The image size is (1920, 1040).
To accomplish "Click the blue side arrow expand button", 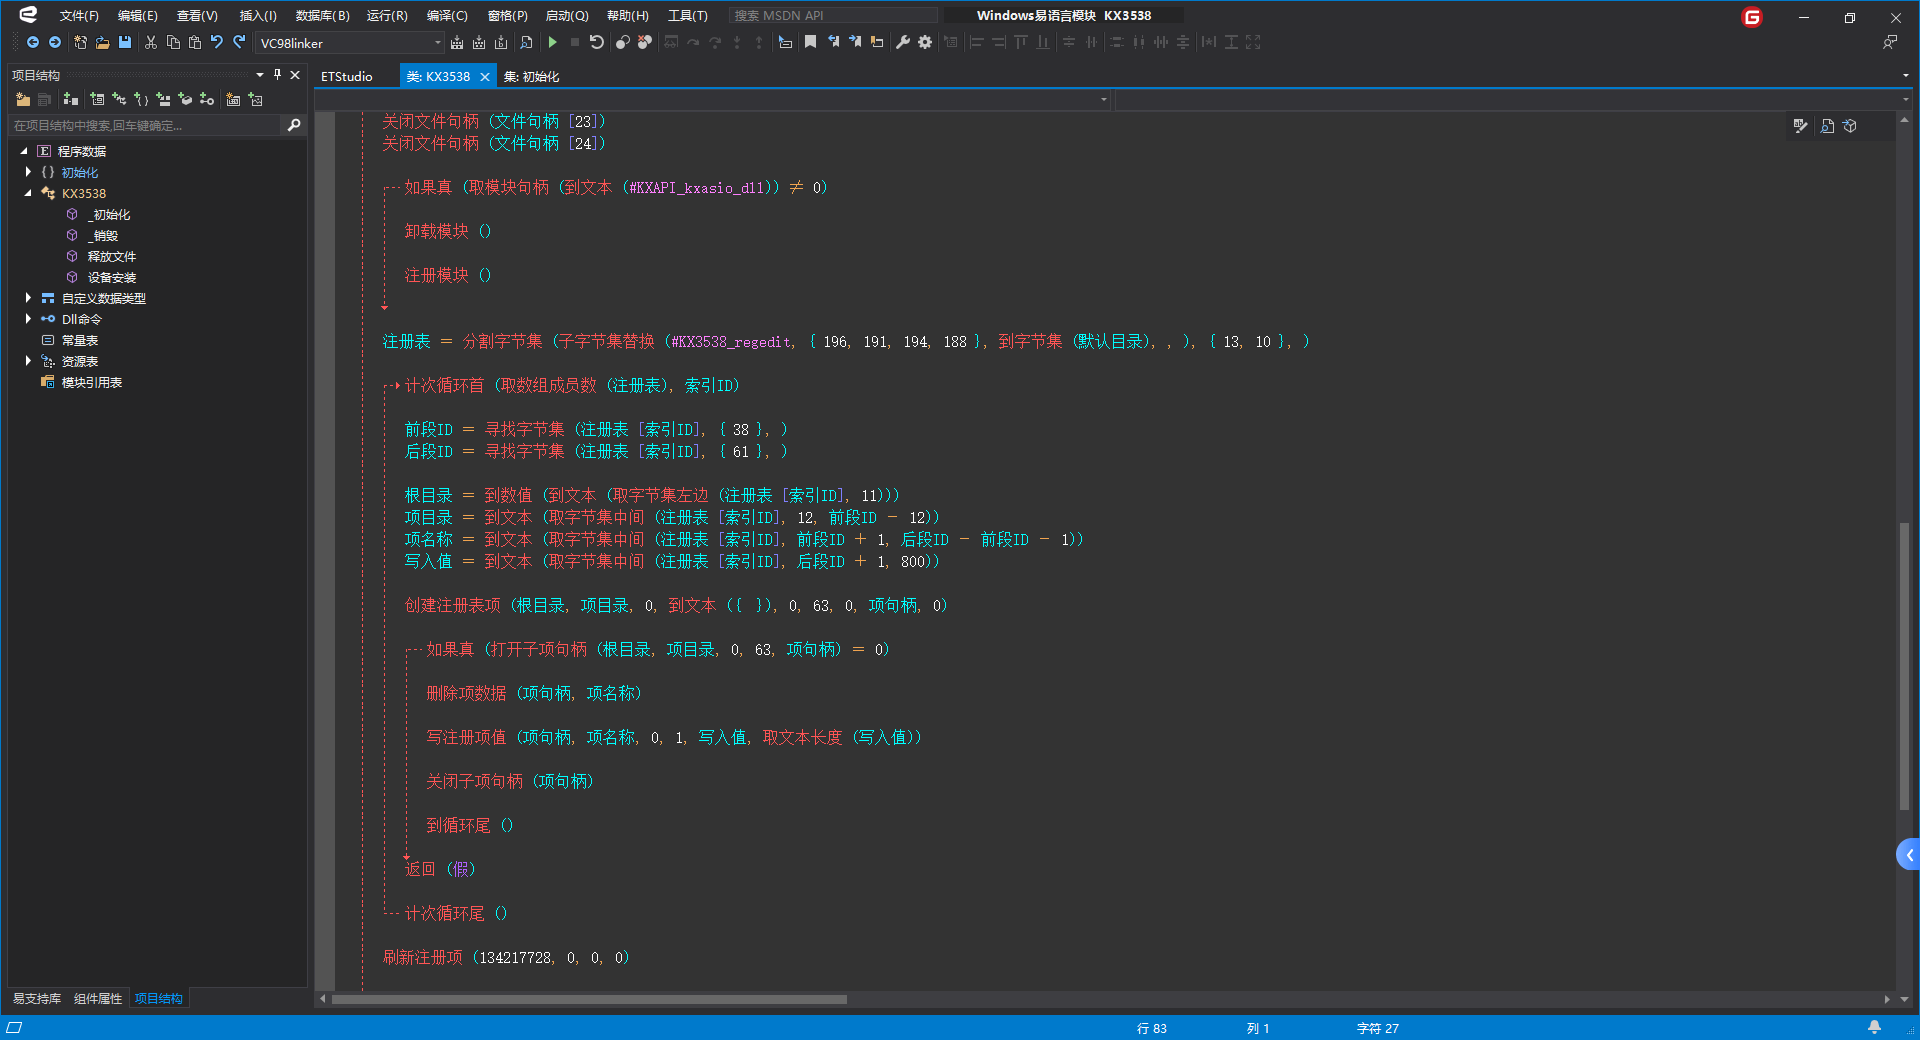I will pos(1909,854).
